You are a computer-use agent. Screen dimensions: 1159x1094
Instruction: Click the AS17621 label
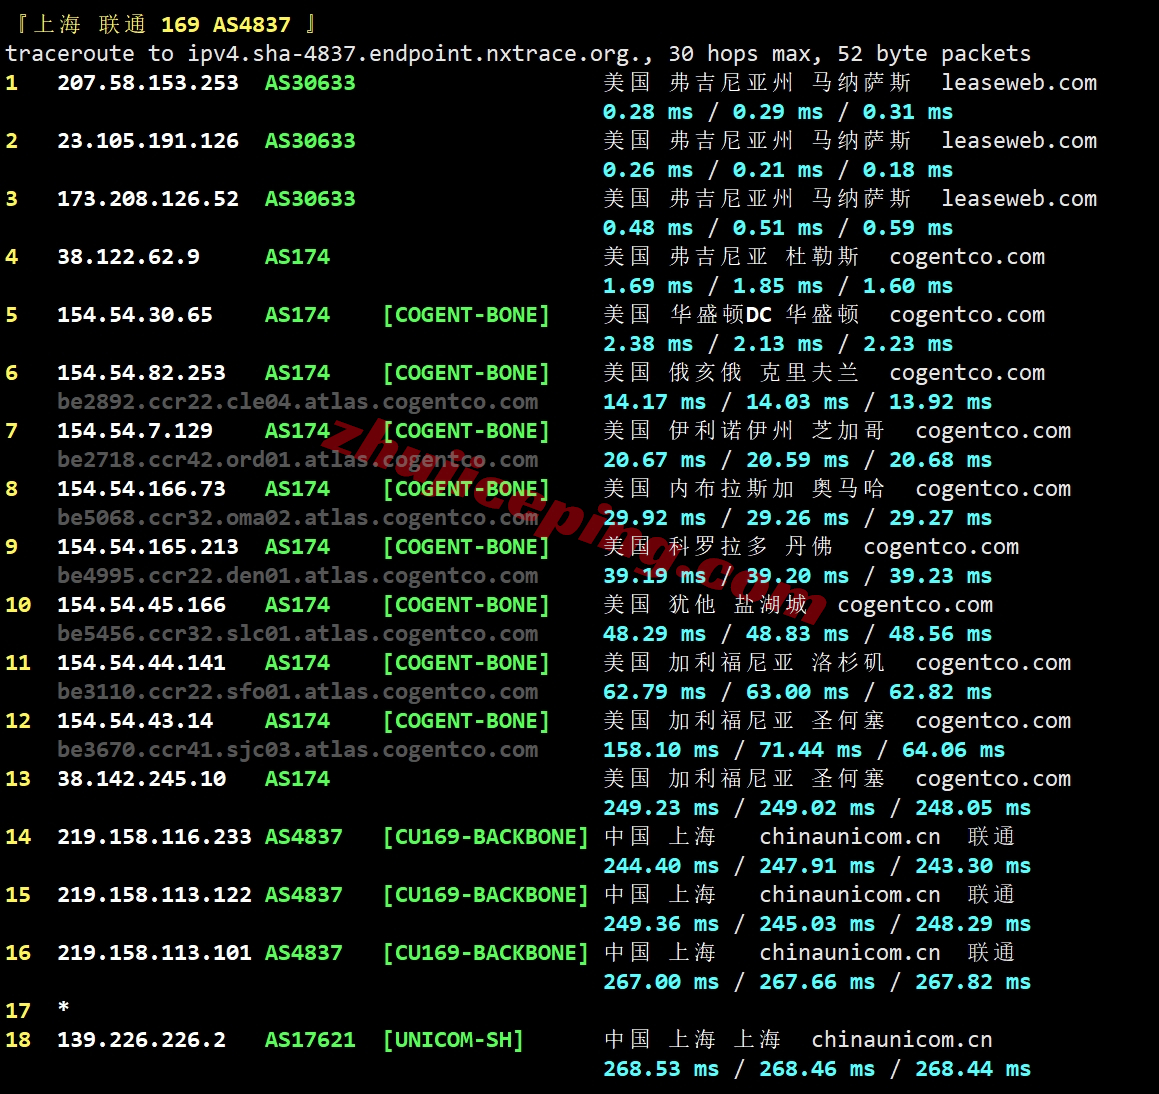310,1040
